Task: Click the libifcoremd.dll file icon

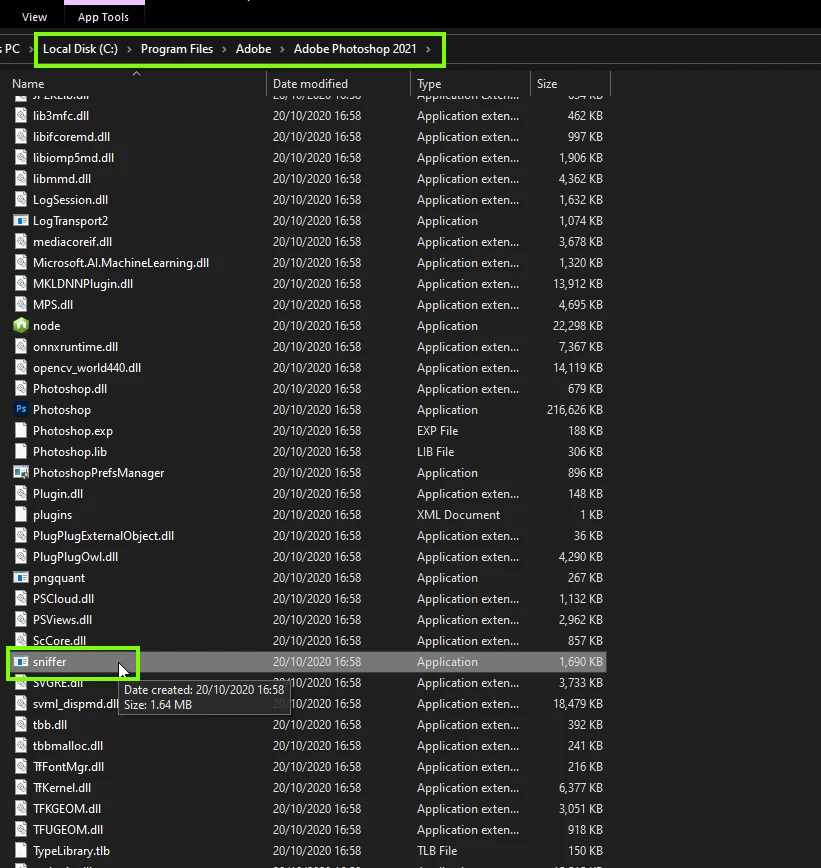Action: (x=20, y=136)
